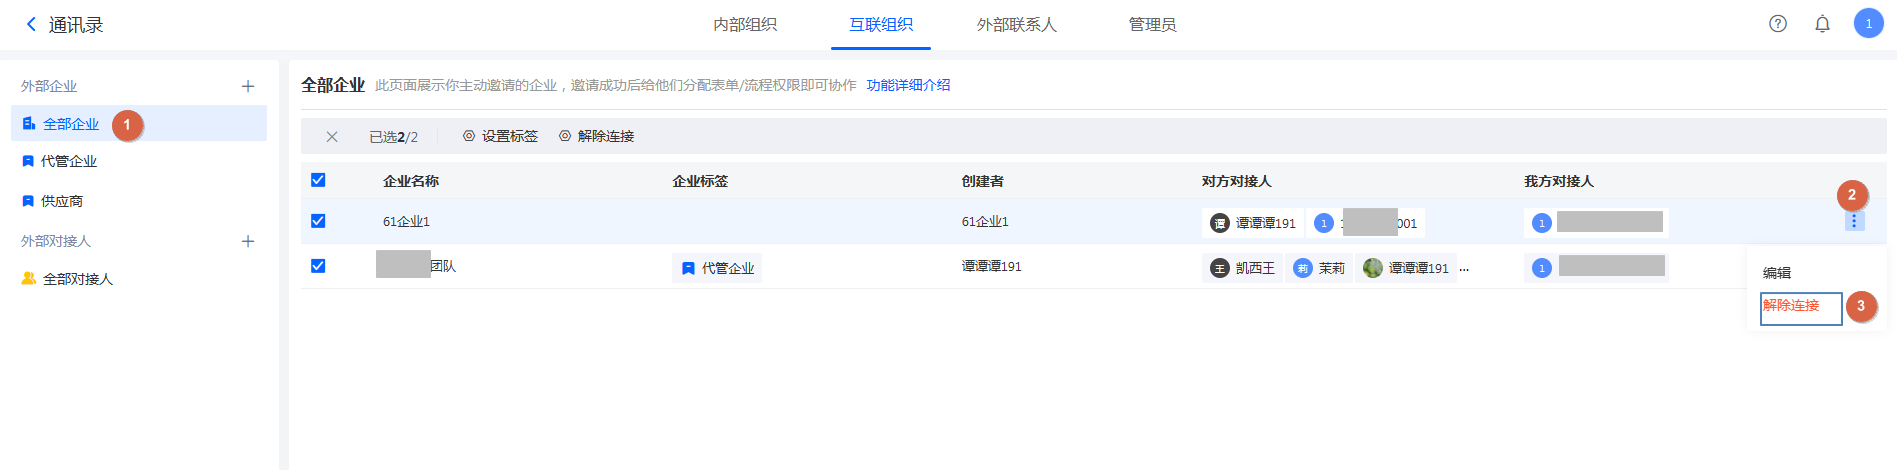Uncheck the 61企业1 row checkbox
Screen dimensions: 1897x470
(318, 221)
